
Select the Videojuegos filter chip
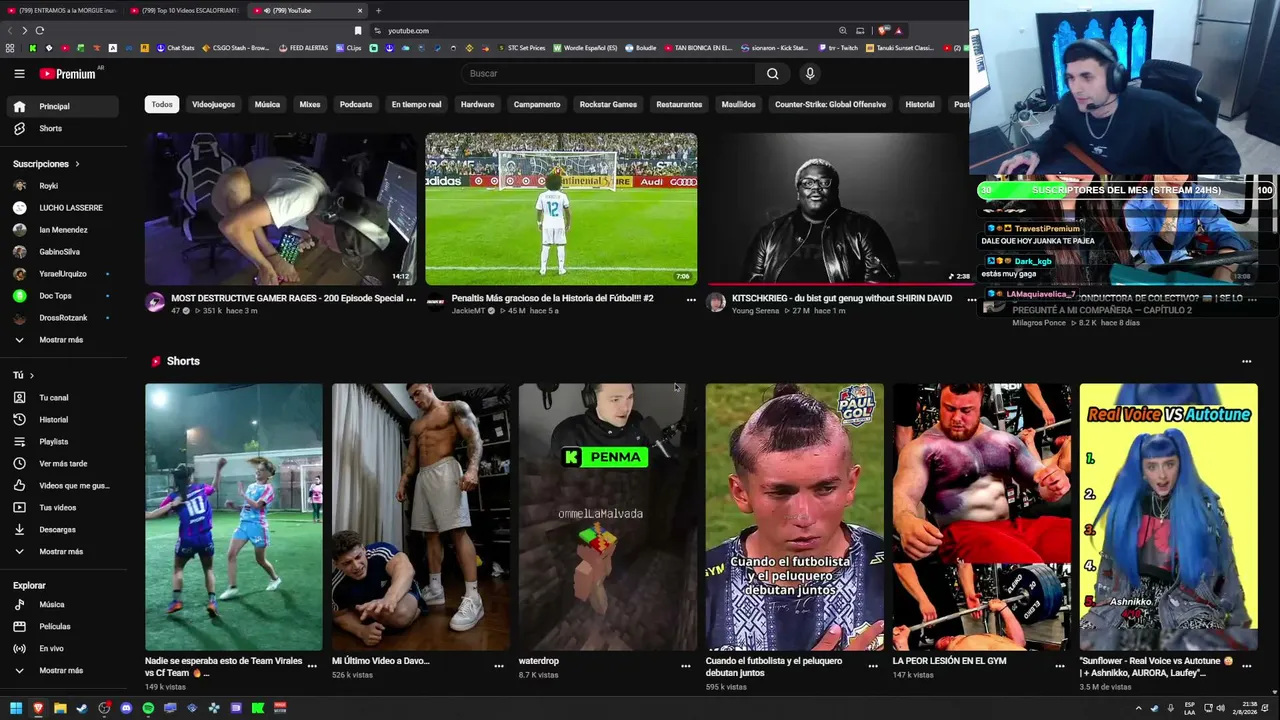213,104
